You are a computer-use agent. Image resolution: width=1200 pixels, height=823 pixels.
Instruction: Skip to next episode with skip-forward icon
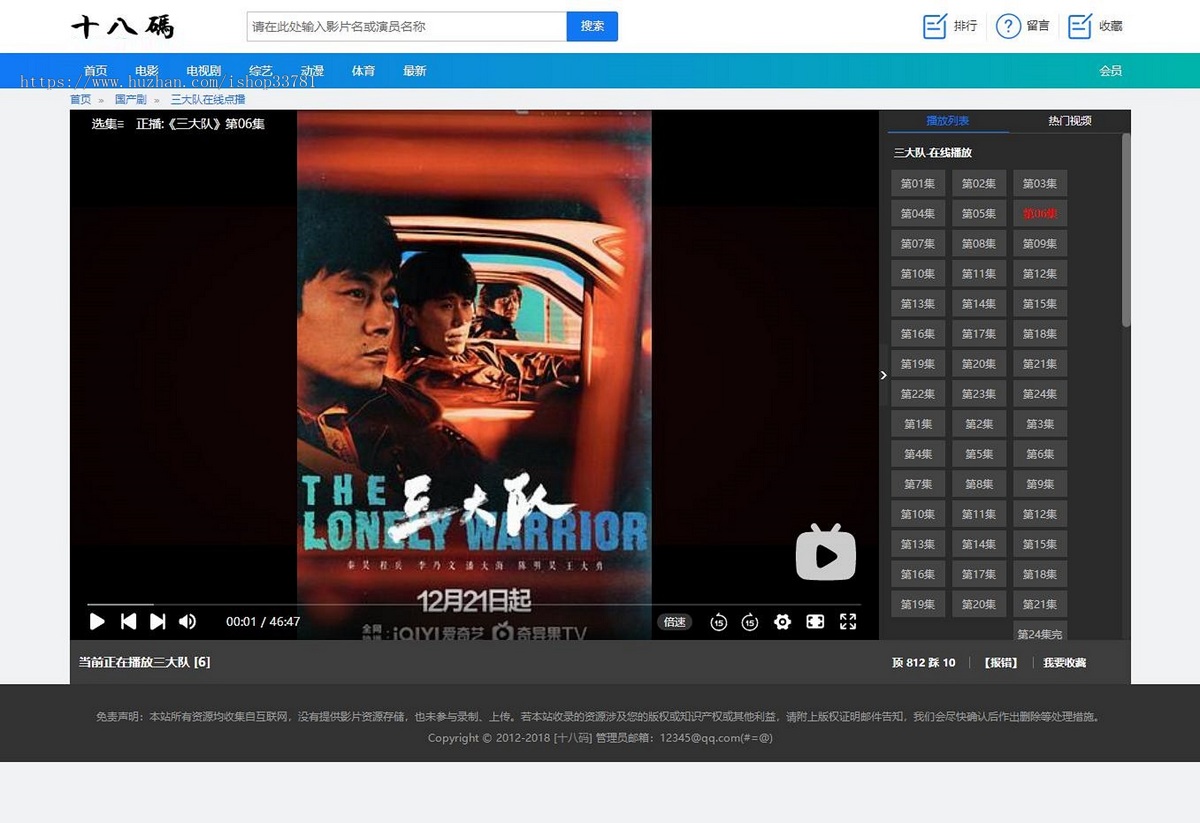click(x=157, y=621)
